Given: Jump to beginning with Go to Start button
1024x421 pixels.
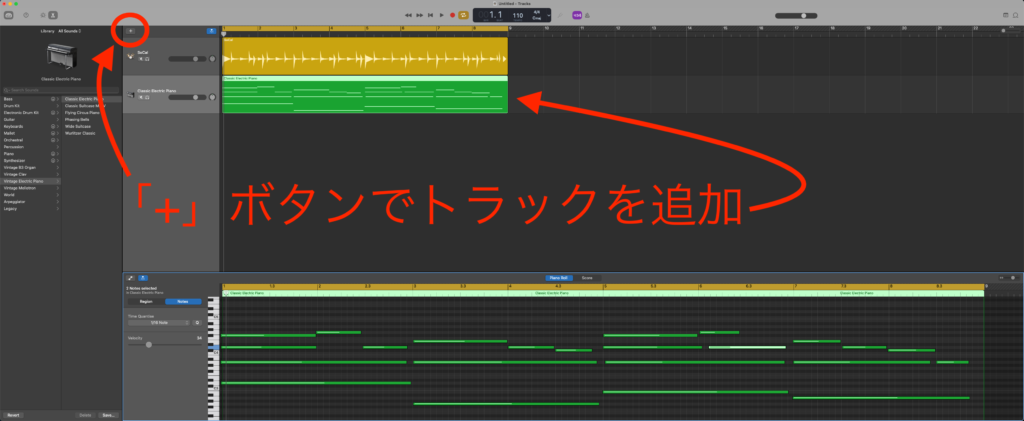Looking at the screenshot, I should pos(430,15).
